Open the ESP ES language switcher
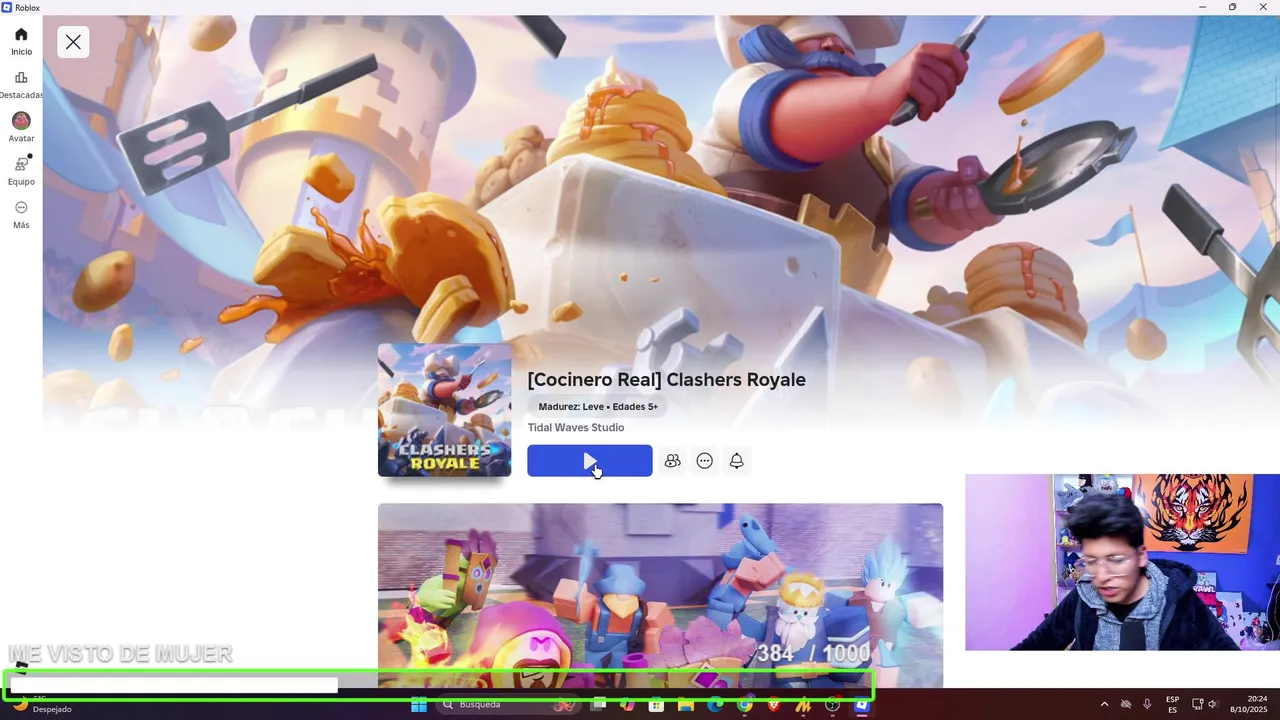The image size is (1280, 720). 1172,705
